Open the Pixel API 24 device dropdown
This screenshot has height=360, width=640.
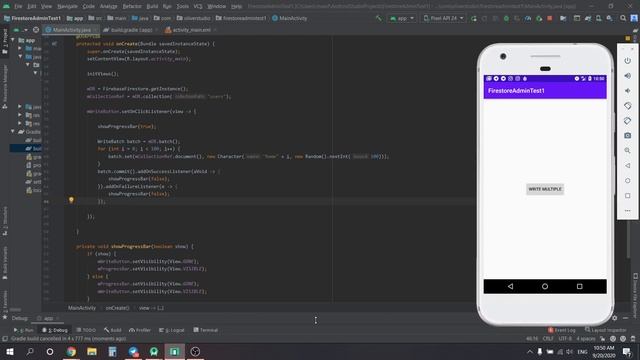pyautogui.click(x=444, y=18)
